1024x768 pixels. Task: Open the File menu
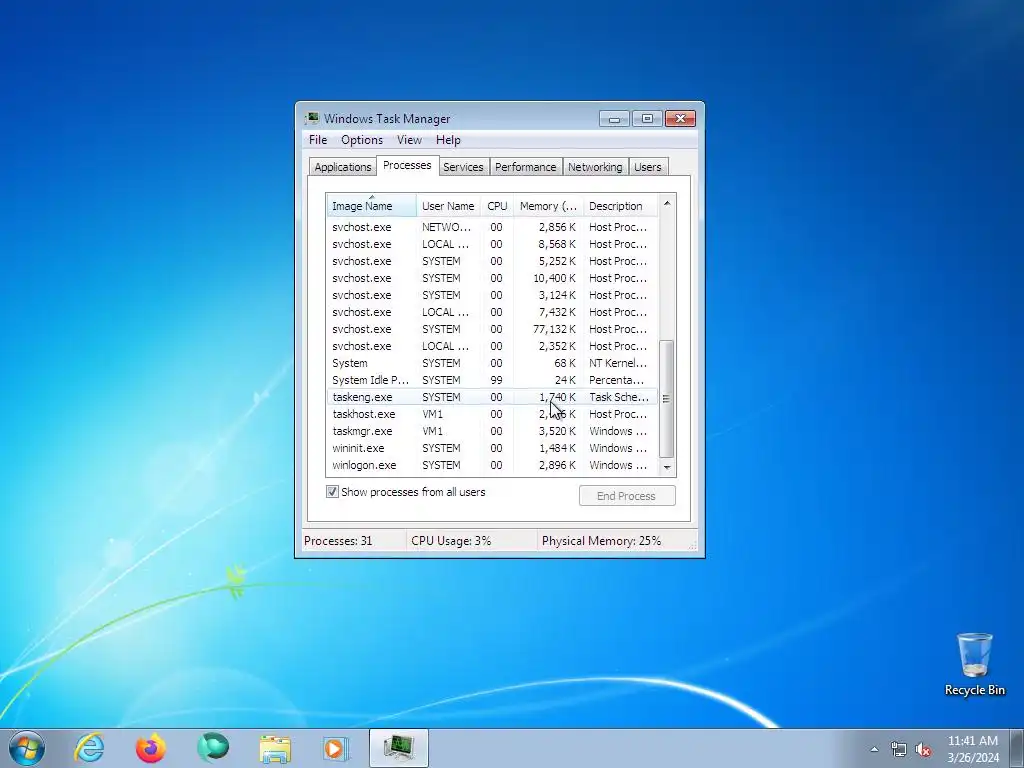[x=318, y=140]
